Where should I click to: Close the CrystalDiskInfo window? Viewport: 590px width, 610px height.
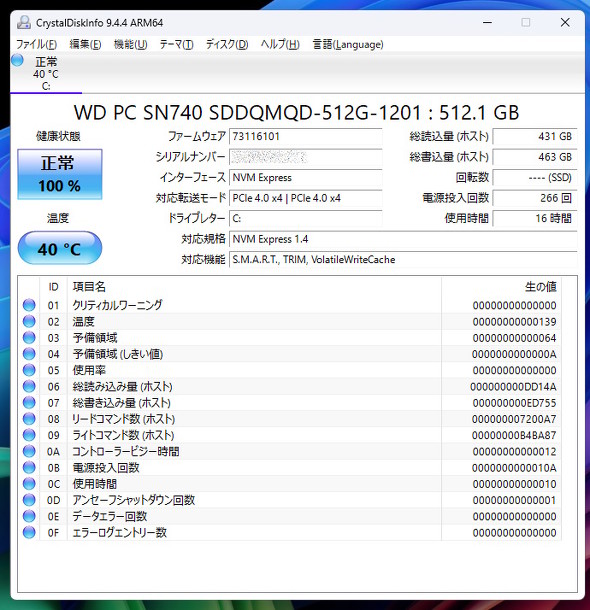click(565, 23)
